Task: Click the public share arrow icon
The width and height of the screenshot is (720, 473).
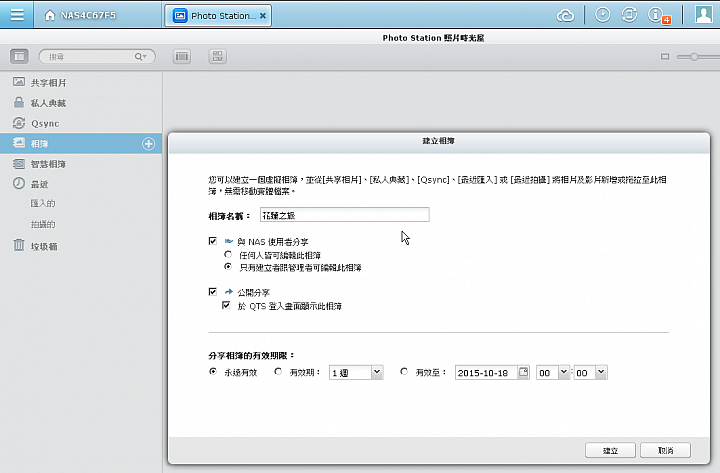Action: (229, 292)
